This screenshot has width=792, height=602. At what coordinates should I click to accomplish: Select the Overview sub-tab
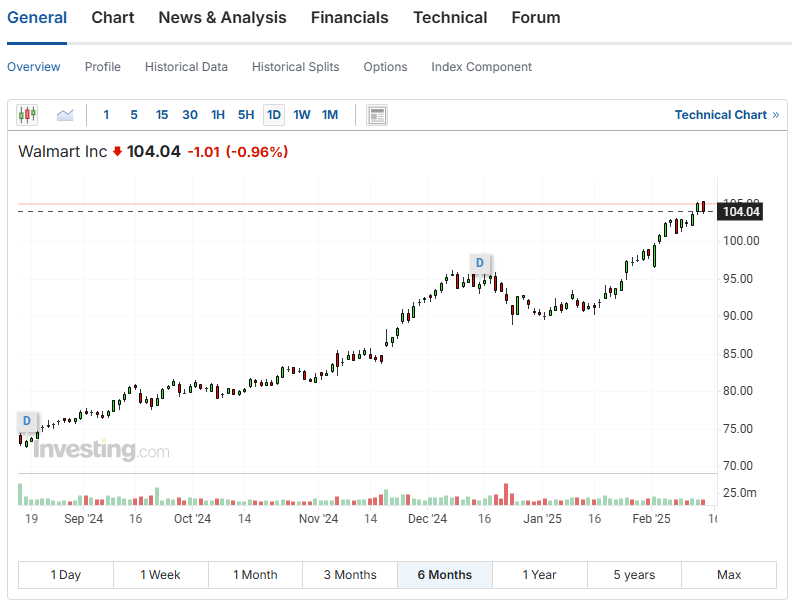click(34, 67)
